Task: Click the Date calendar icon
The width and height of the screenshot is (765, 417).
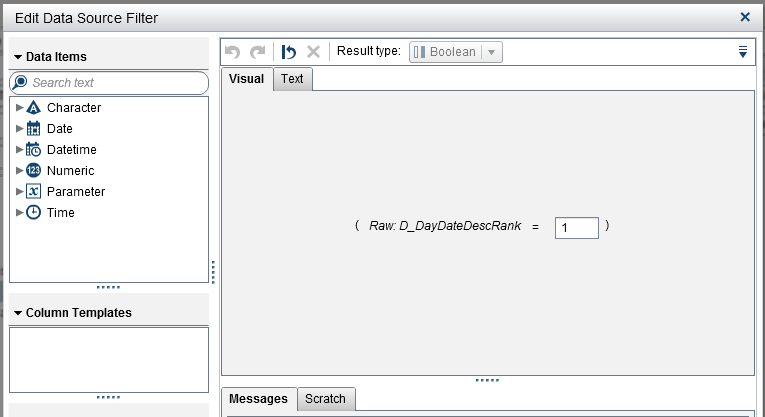Action: 33,128
